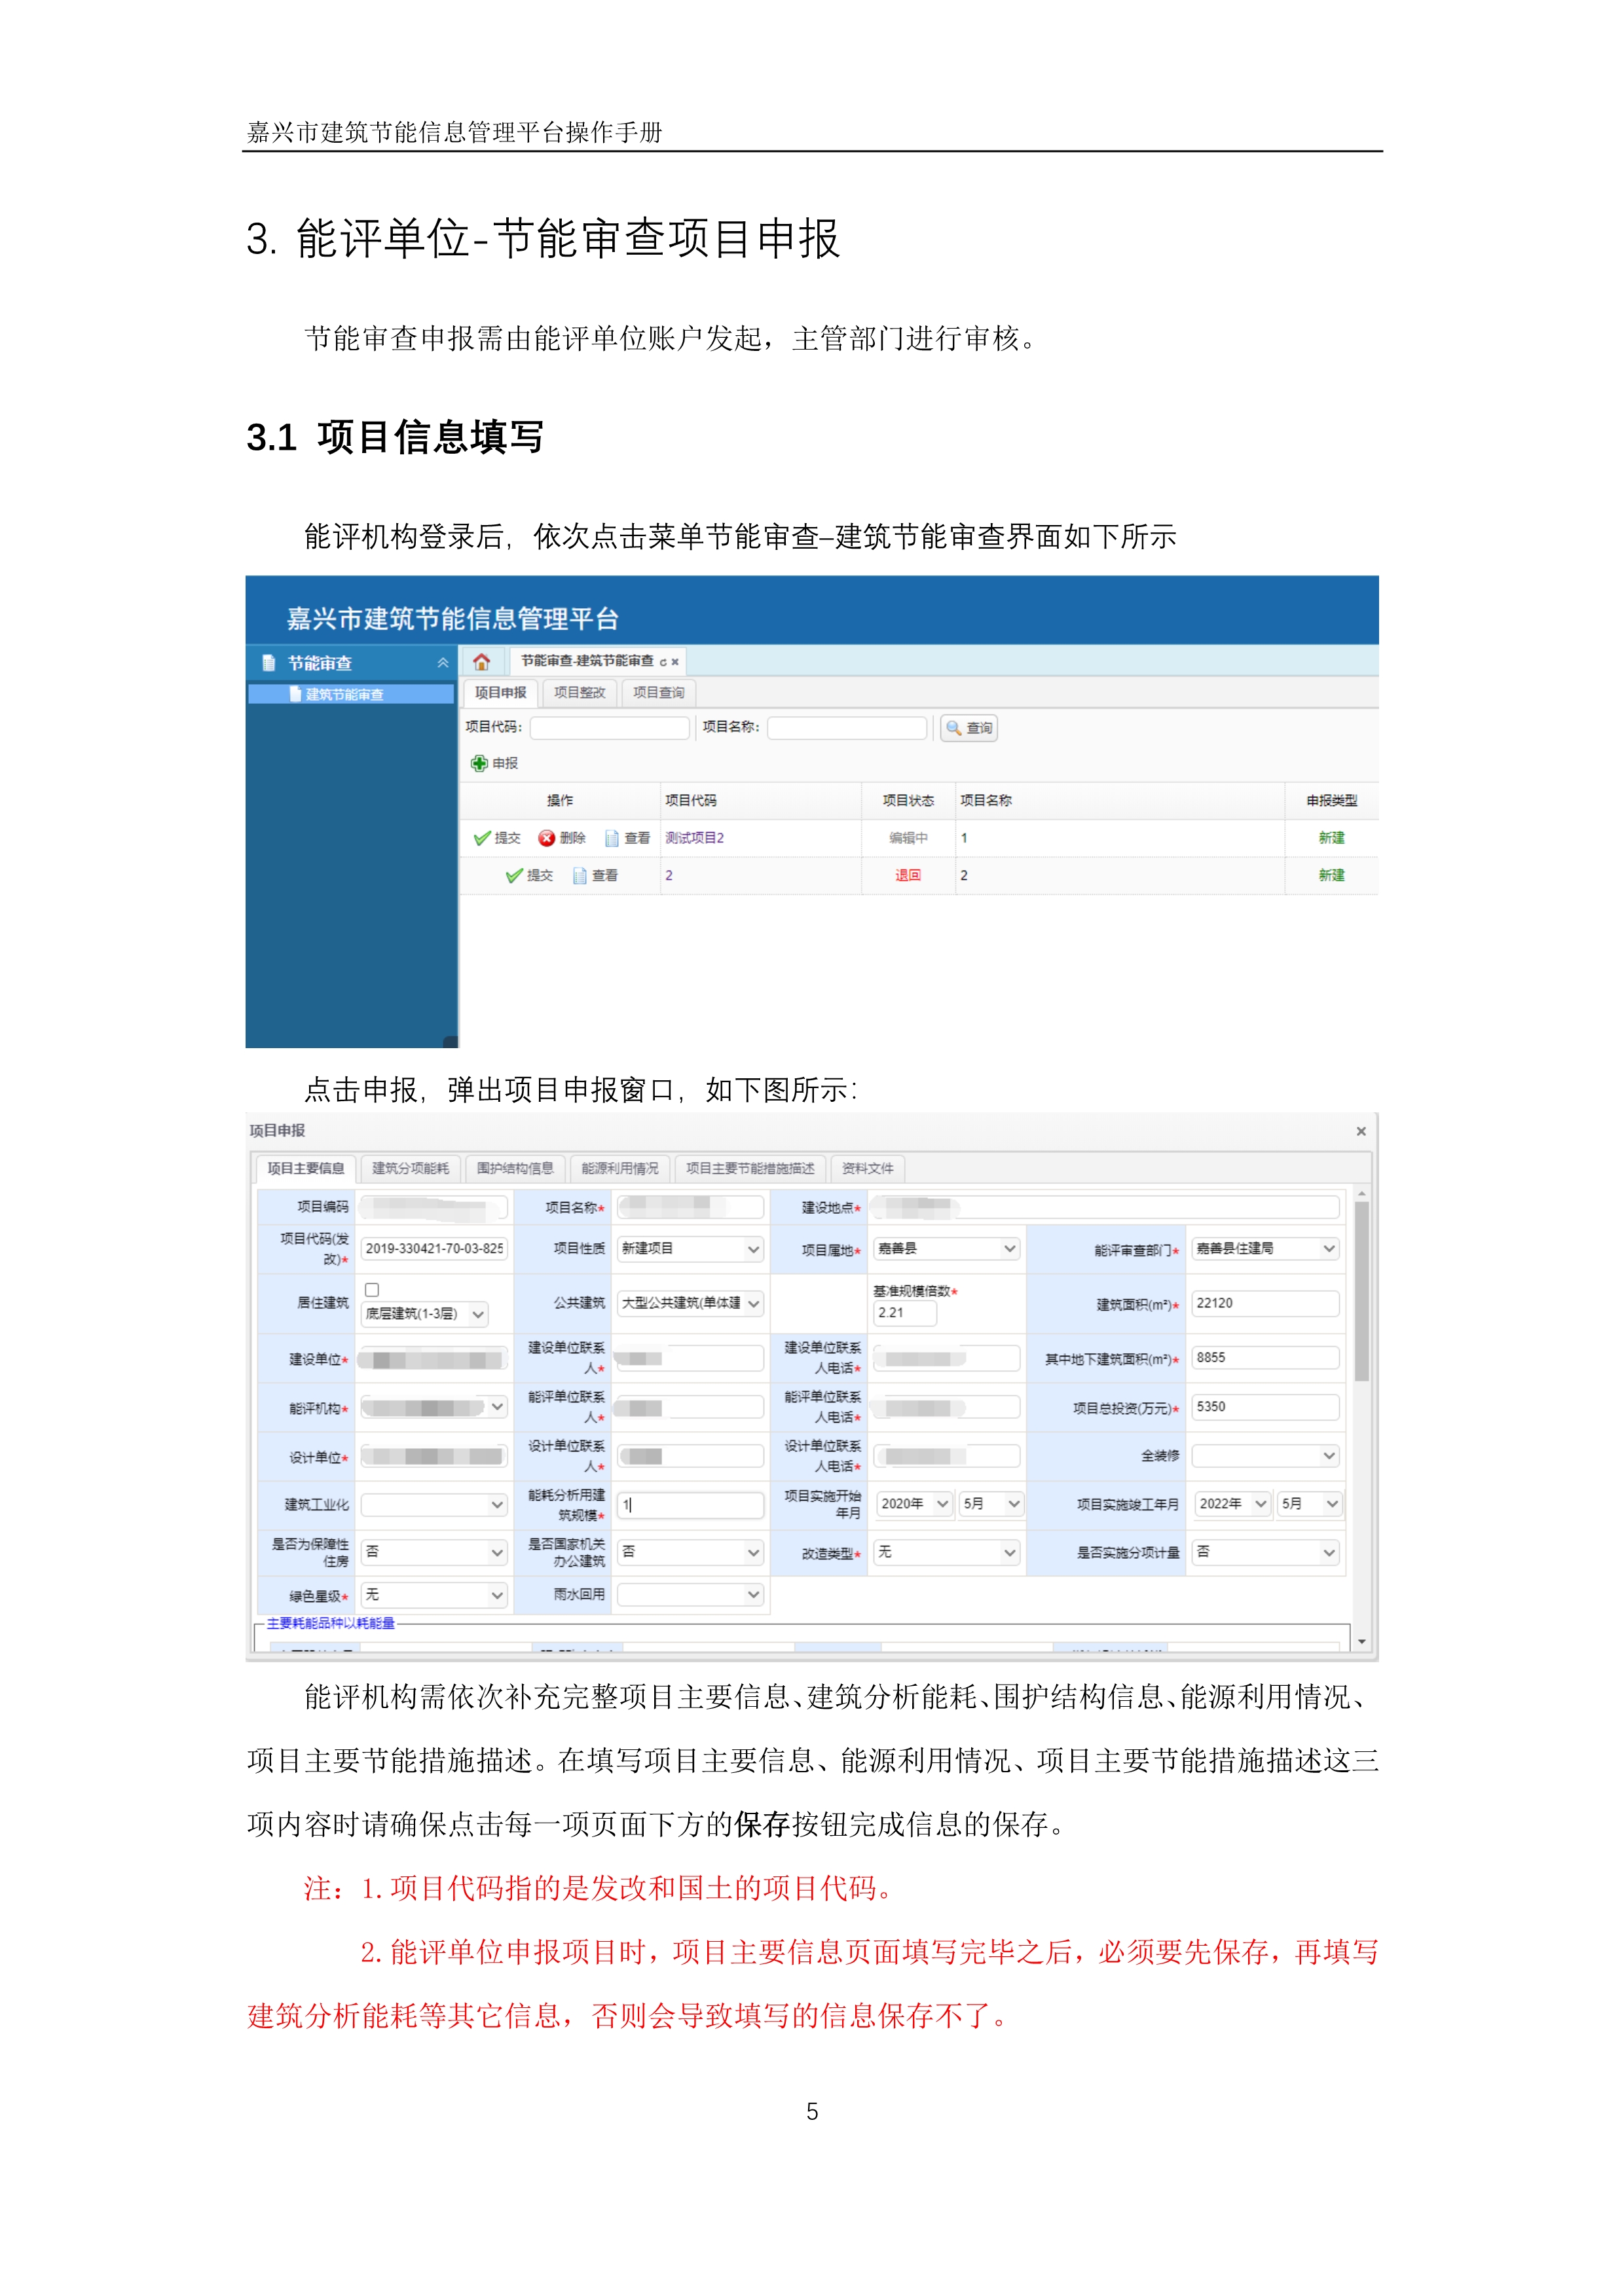Screen dimensions: 1624x2296
Task: Click the 项目总投资 field with 5350
Action: (x=1265, y=1407)
